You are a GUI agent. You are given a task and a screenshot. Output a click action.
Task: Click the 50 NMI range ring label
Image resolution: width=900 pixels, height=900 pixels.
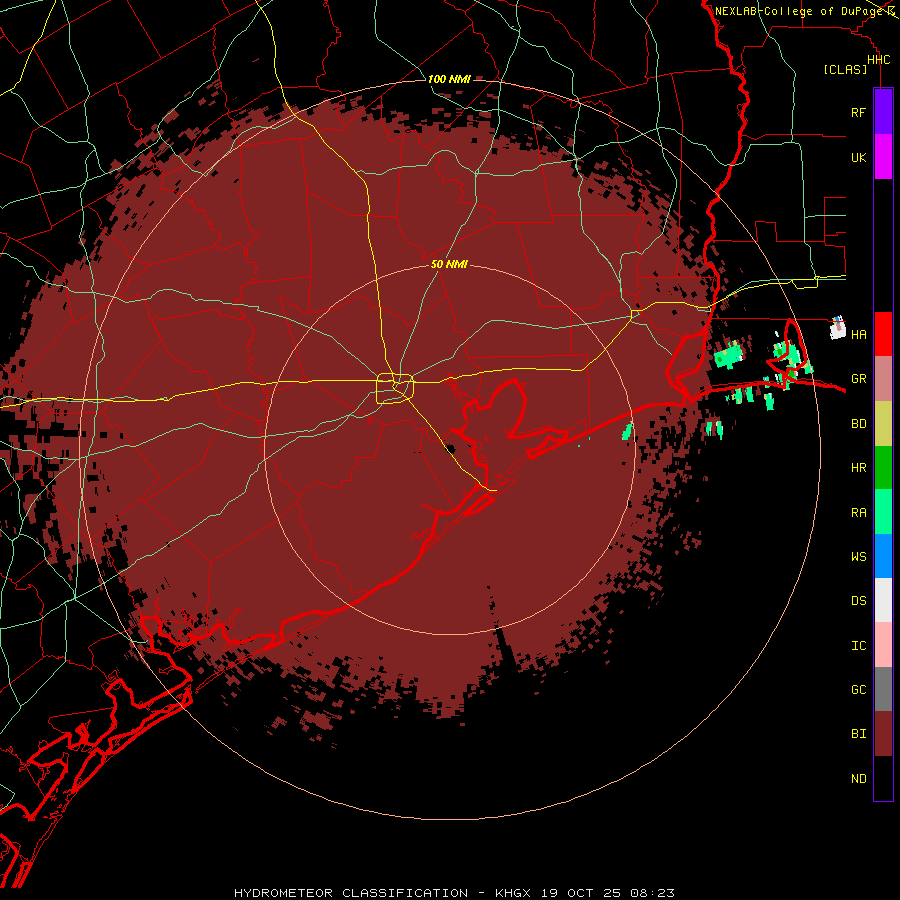pos(449,264)
